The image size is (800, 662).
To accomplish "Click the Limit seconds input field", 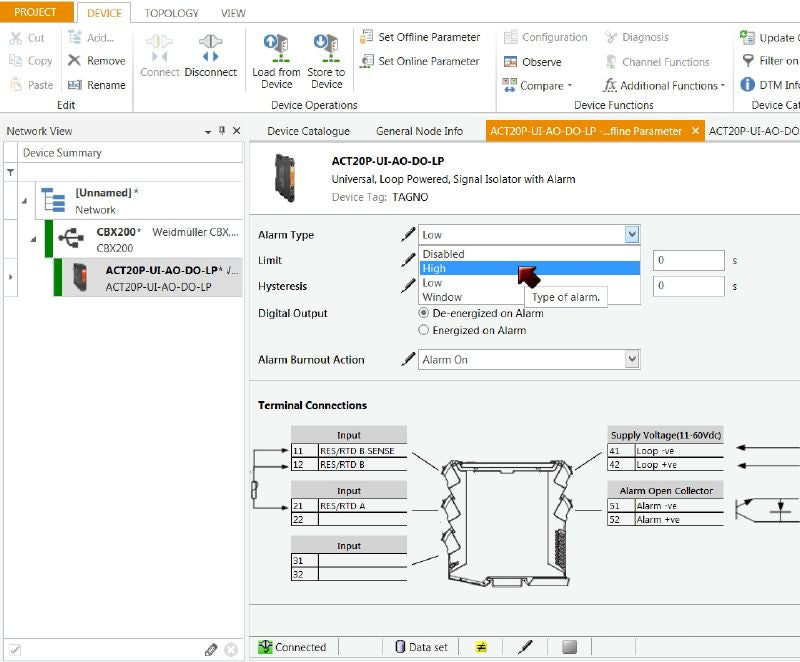I will click(x=689, y=260).
